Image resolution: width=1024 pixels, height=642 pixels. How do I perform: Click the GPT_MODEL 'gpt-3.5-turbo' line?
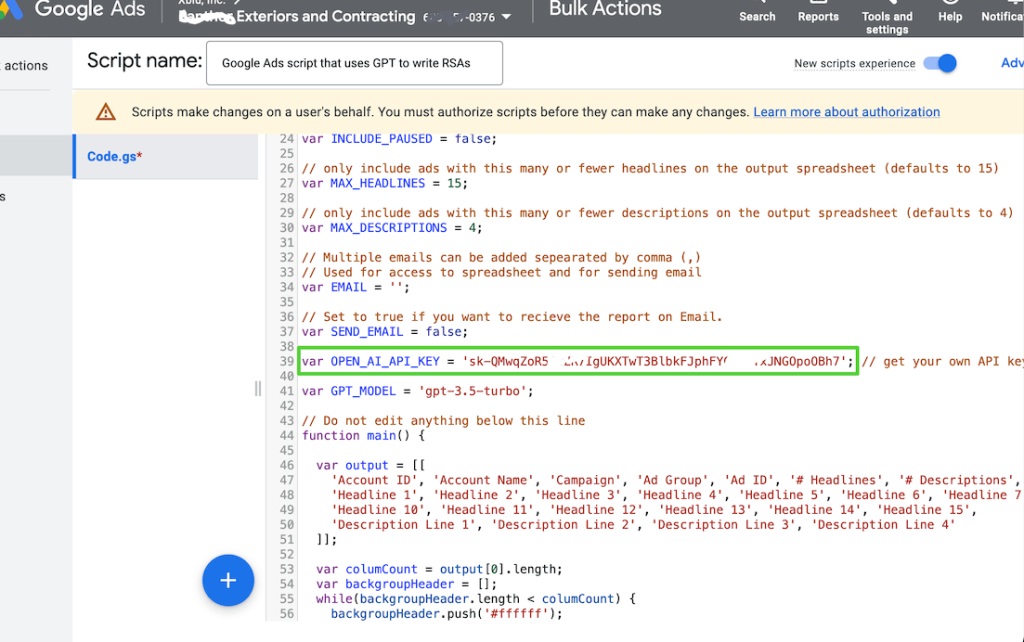(417, 391)
